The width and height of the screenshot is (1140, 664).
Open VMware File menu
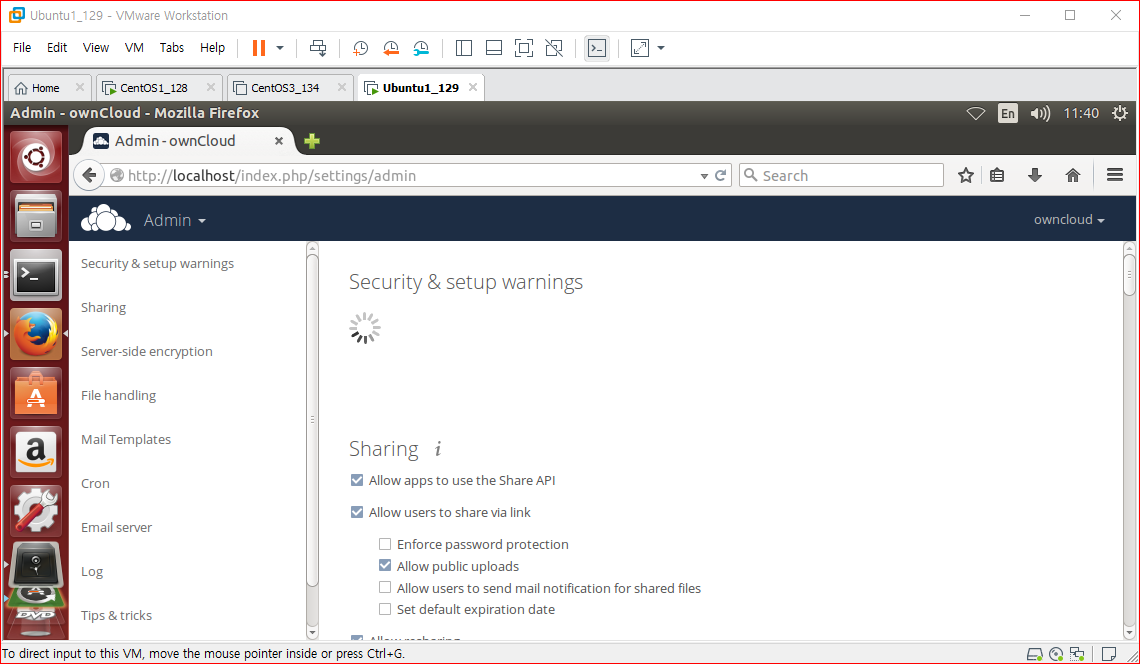22,47
